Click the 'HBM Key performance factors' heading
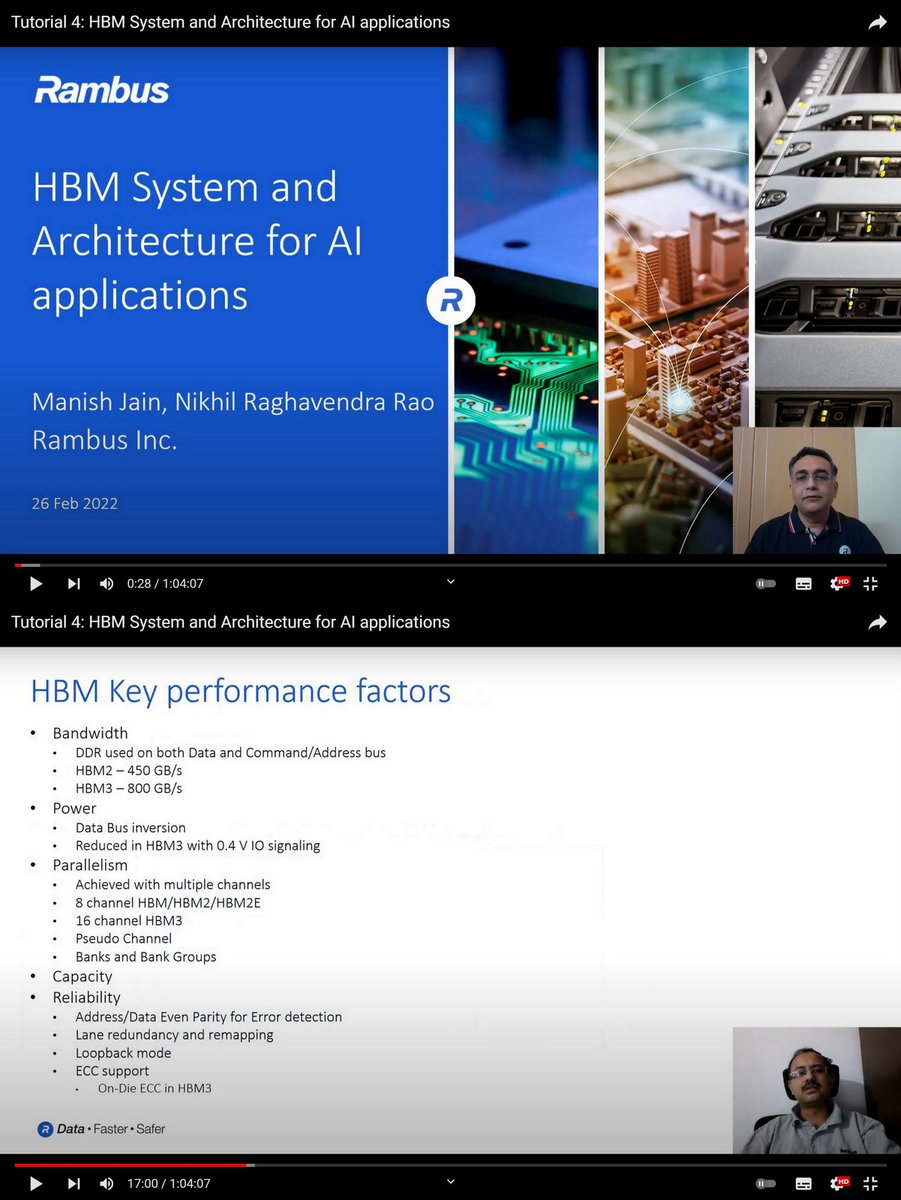 (x=241, y=691)
